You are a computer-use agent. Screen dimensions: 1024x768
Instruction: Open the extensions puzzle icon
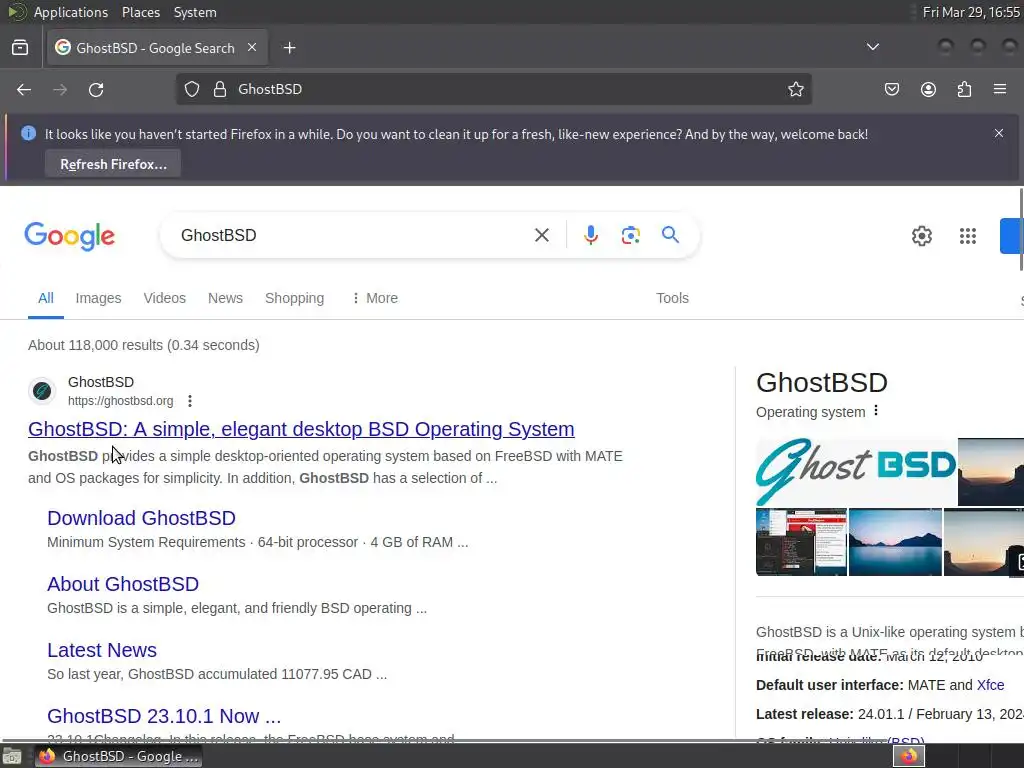(964, 89)
